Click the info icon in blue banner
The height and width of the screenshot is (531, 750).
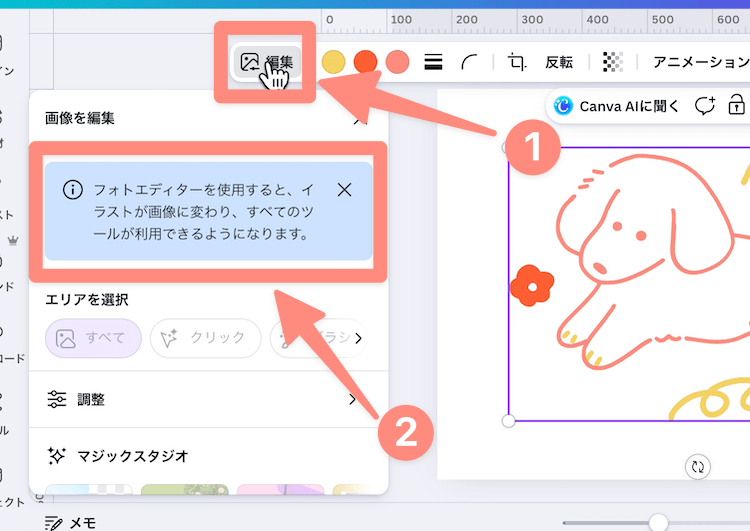click(x=73, y=190)
